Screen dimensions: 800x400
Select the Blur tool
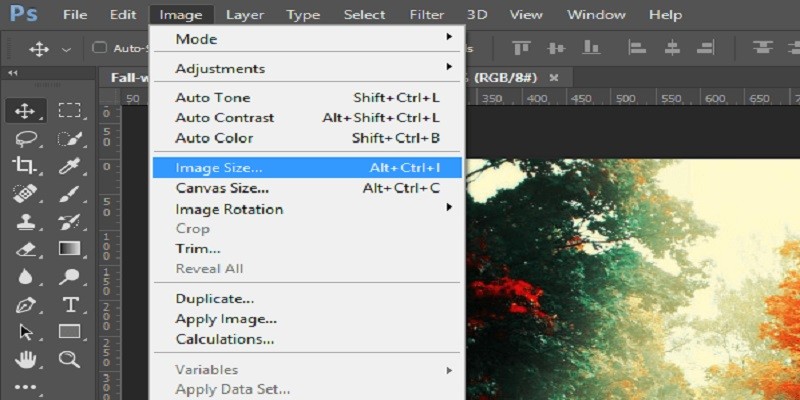[25, 277]
